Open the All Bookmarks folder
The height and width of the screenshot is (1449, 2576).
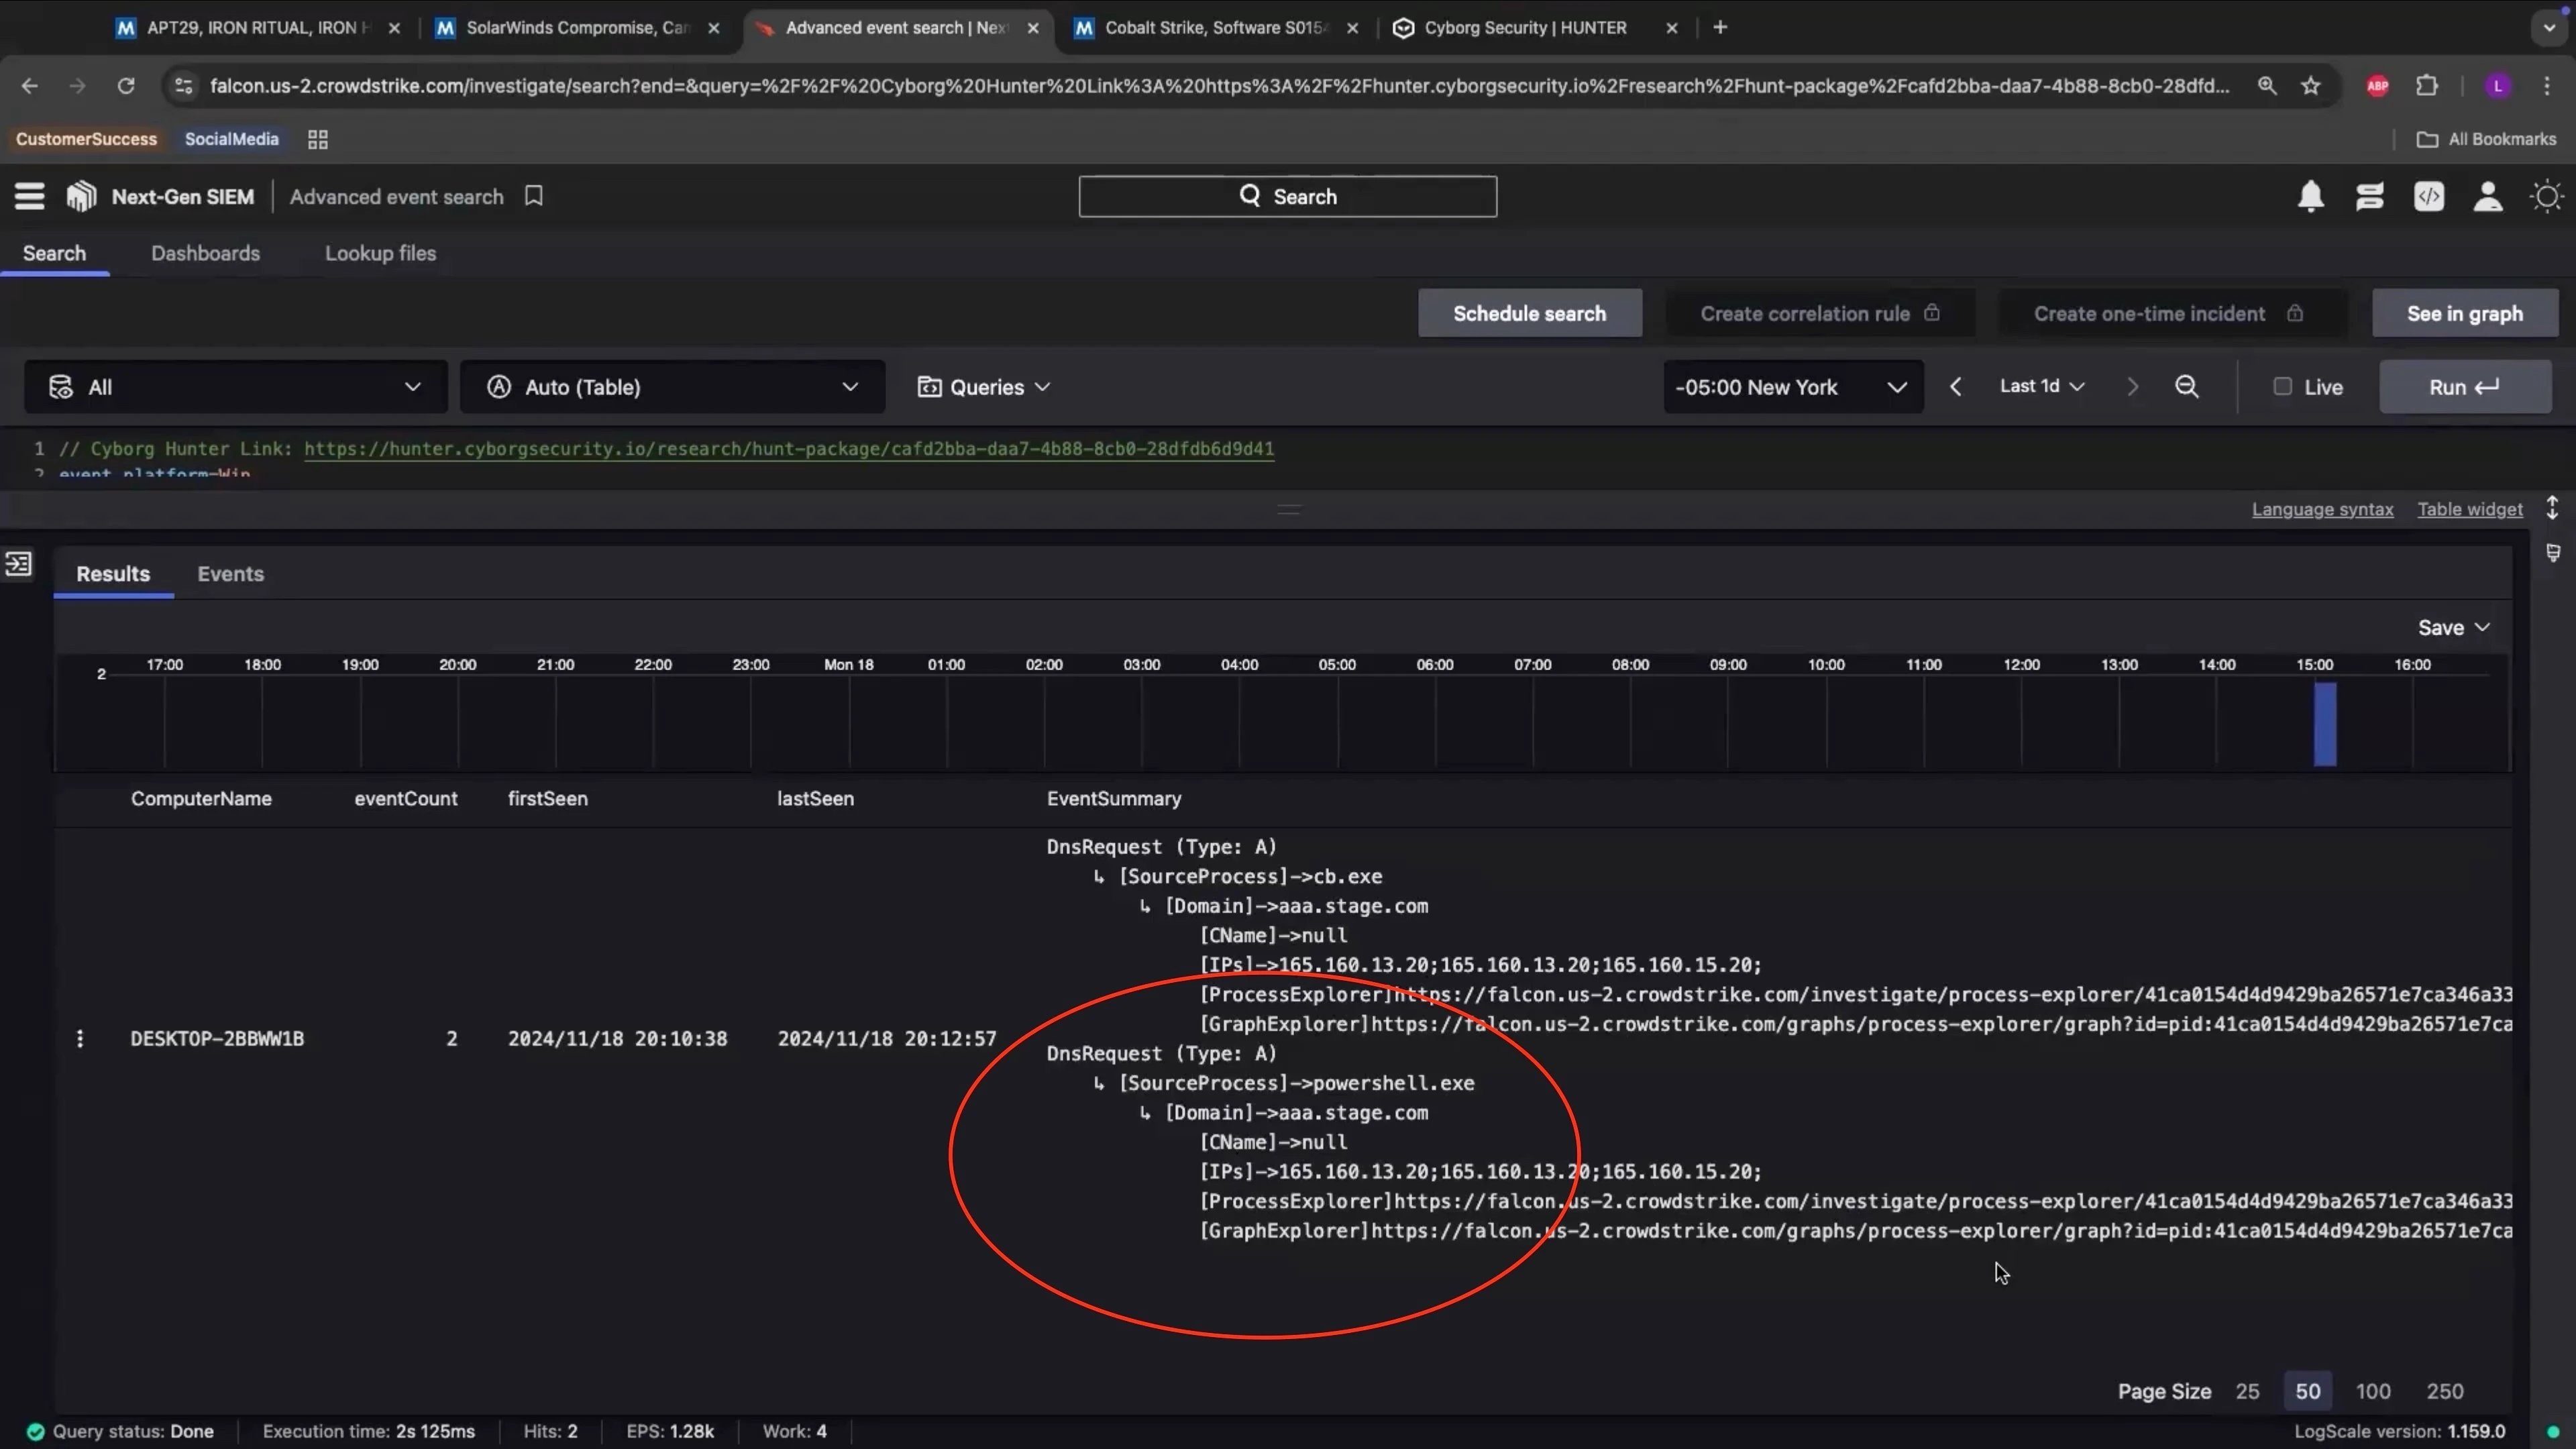[2487, 139]
